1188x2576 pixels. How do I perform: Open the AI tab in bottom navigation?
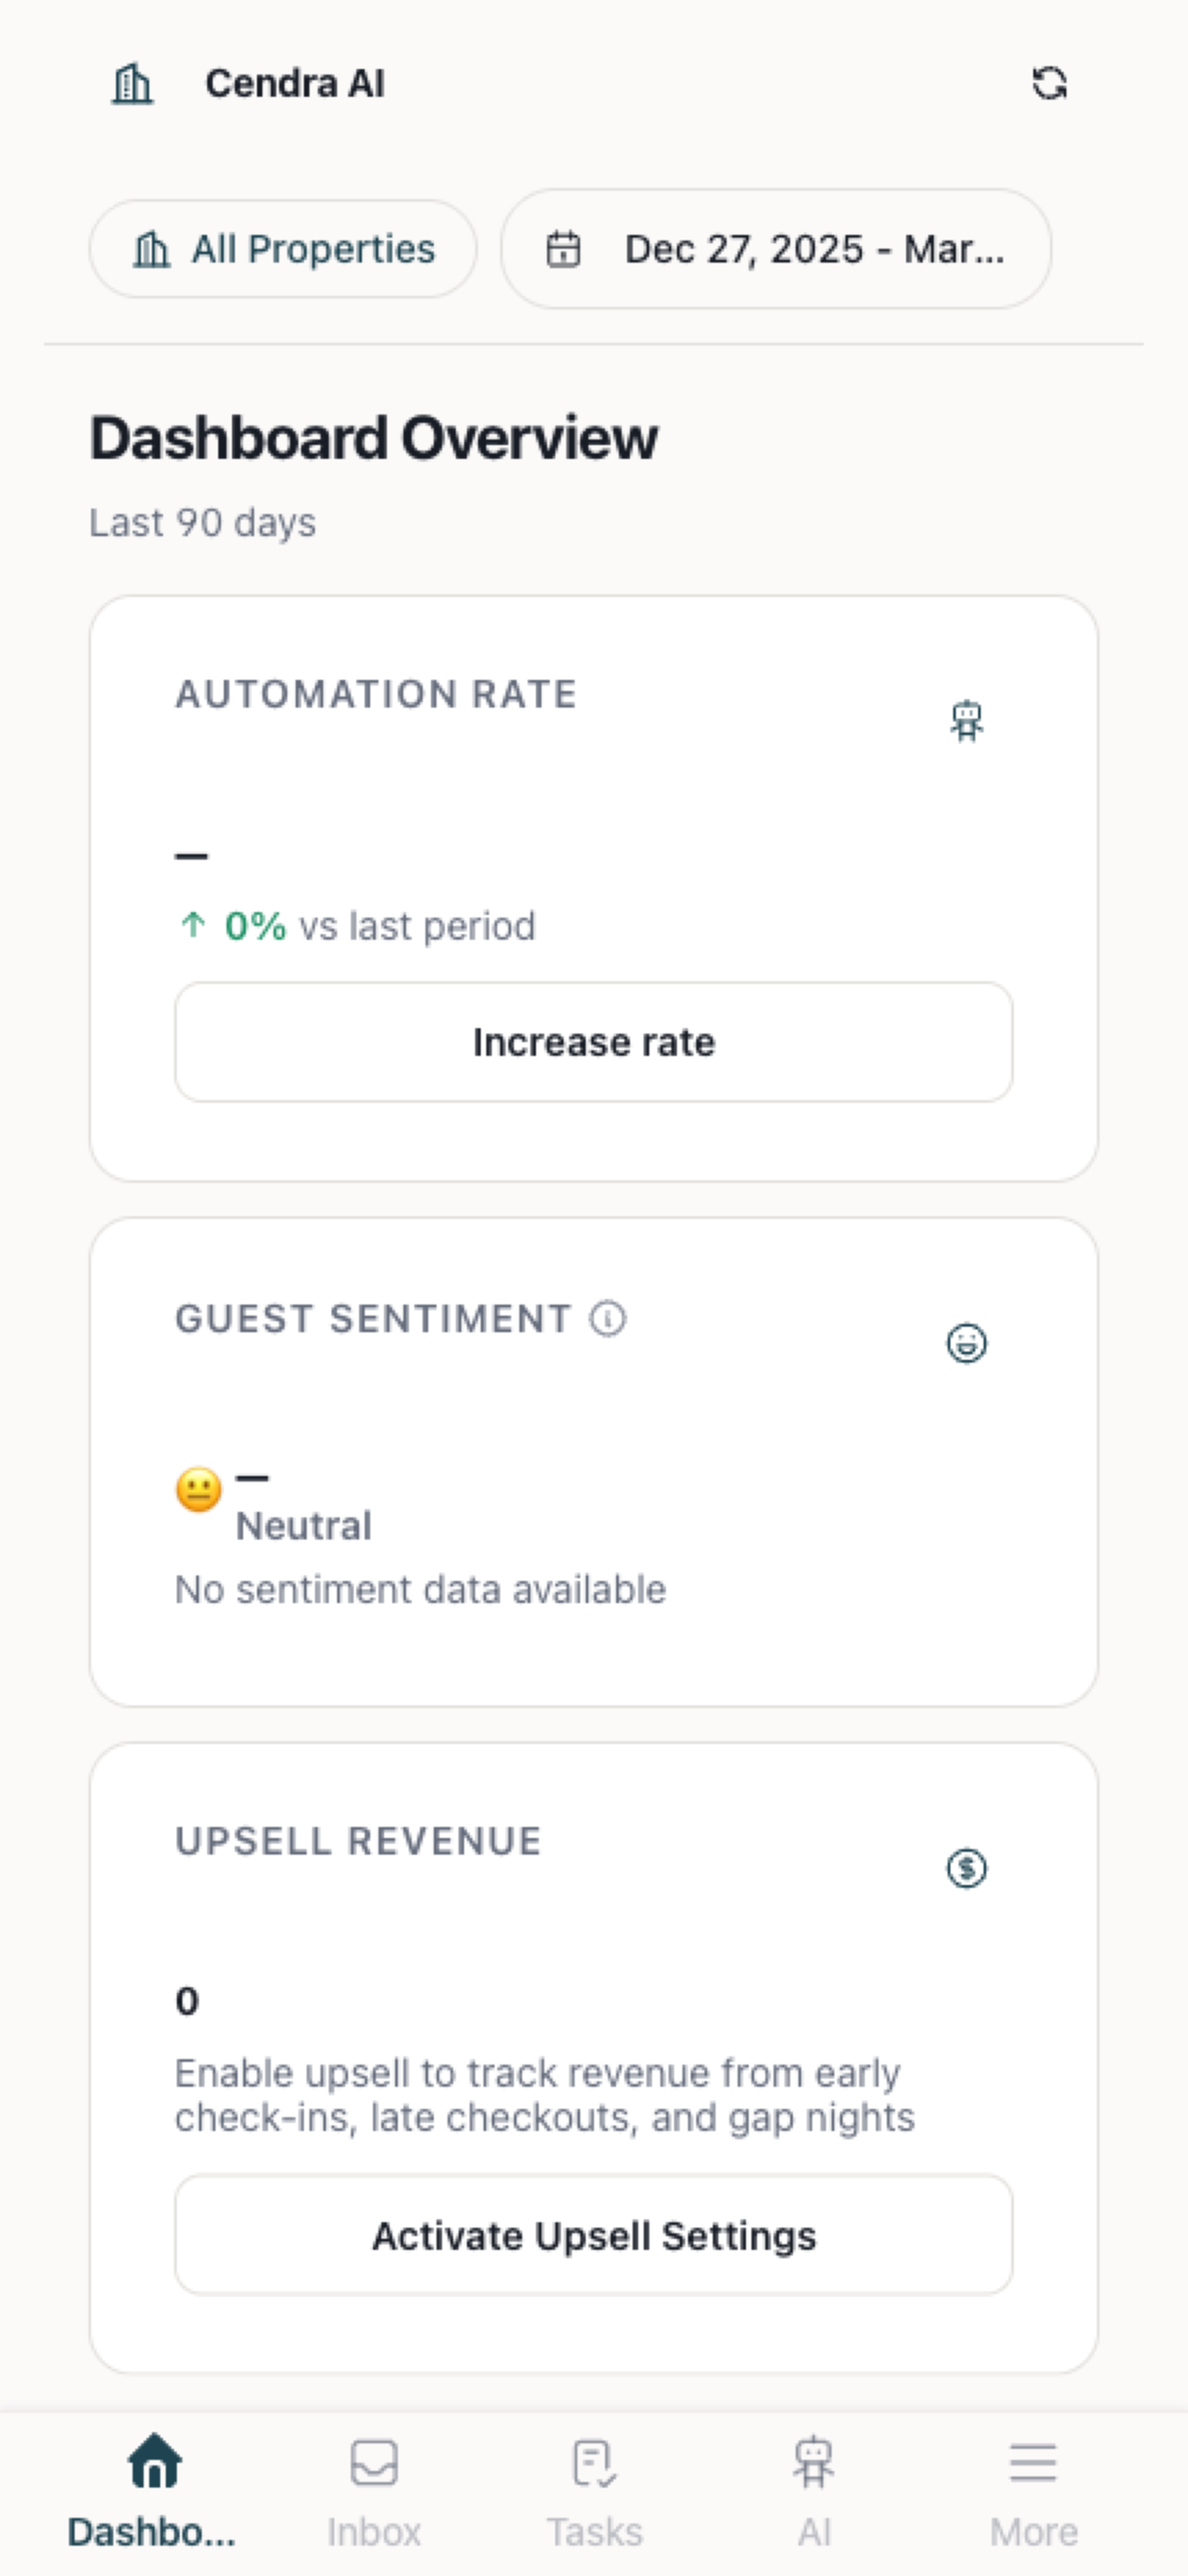coord(814,2491)
